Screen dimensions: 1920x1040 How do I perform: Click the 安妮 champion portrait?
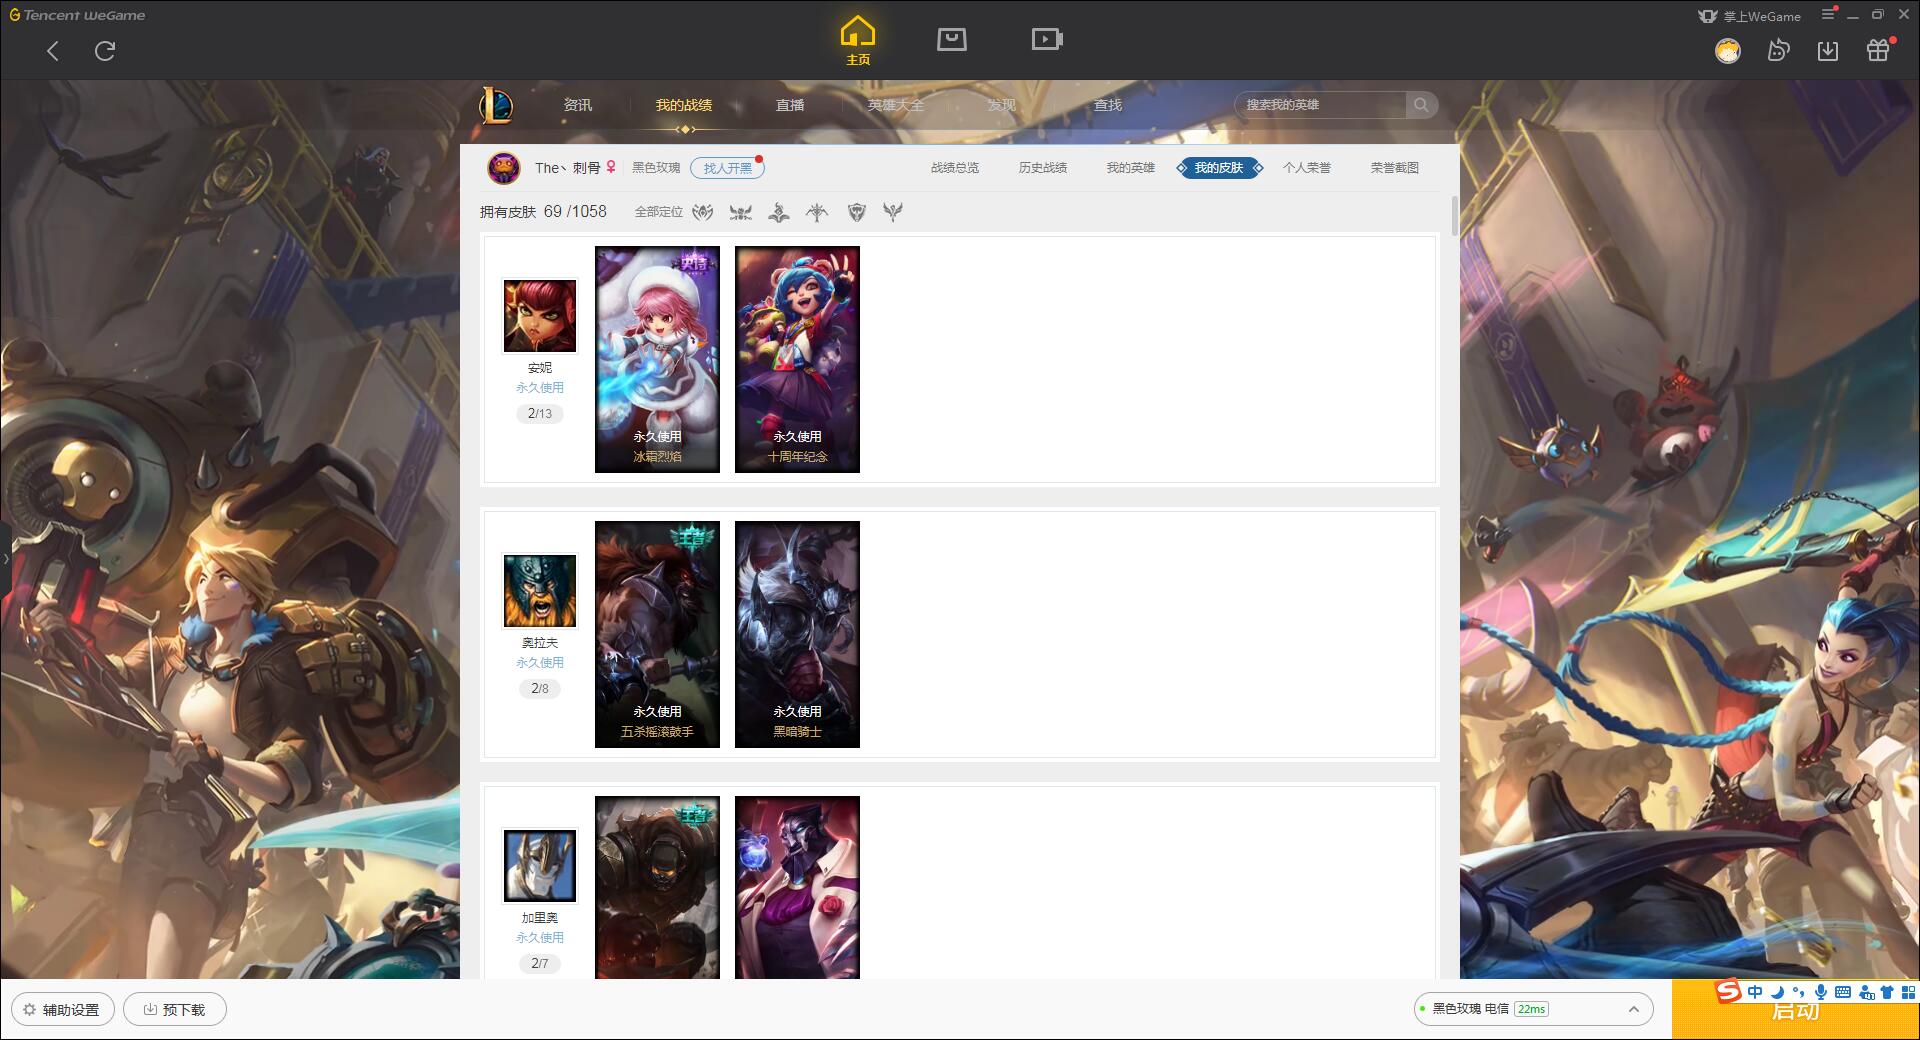pyautogui.click(x=540, y=316)
